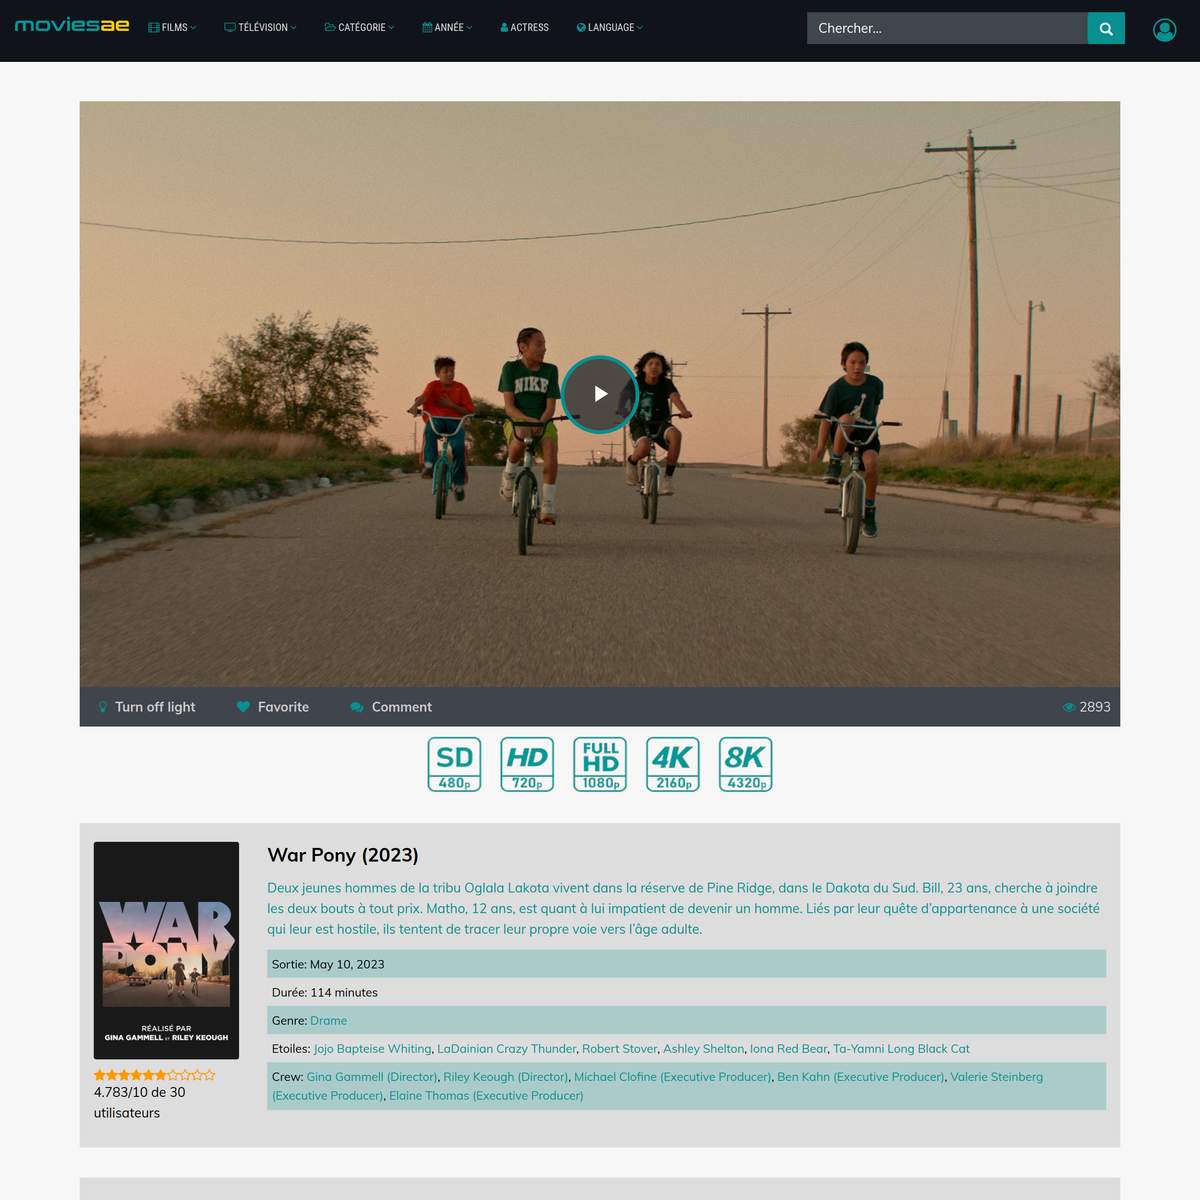Image resolution: width=1200 pixels, height=1200 pixels.
Task: Open Gina Gammell (Director) link
Action: click(372, 1077)
